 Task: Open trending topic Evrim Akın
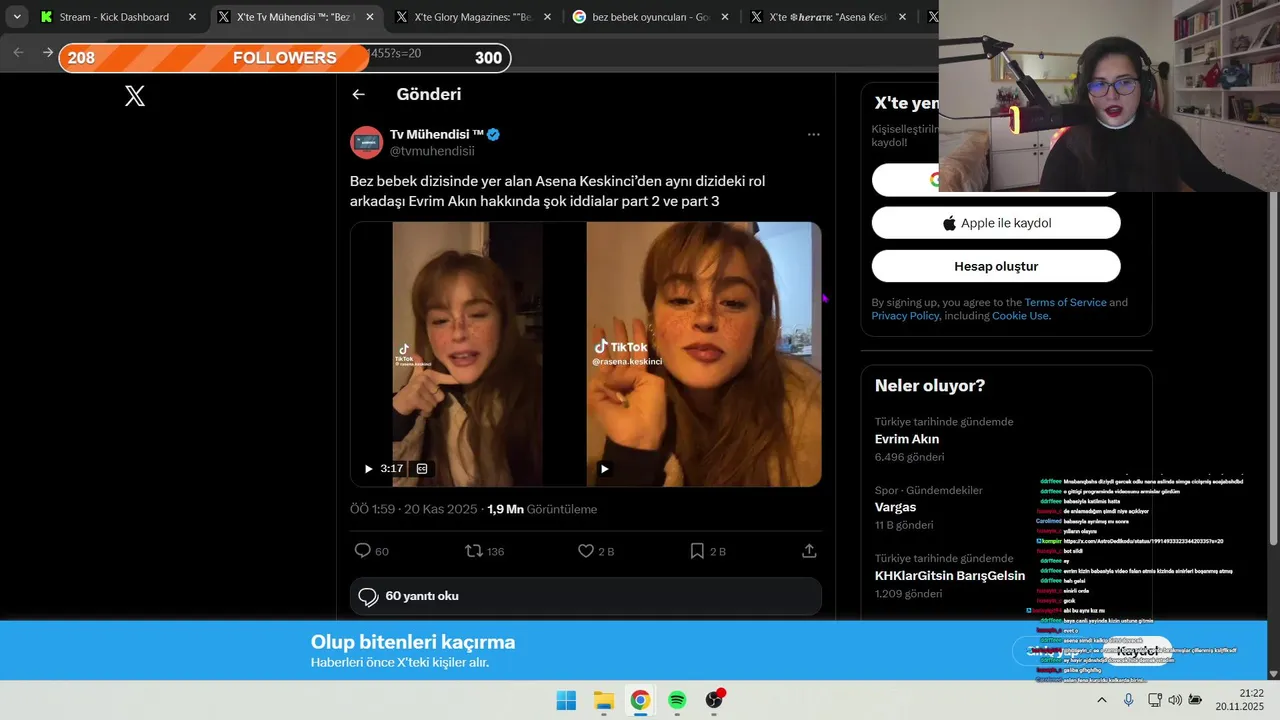907,439
